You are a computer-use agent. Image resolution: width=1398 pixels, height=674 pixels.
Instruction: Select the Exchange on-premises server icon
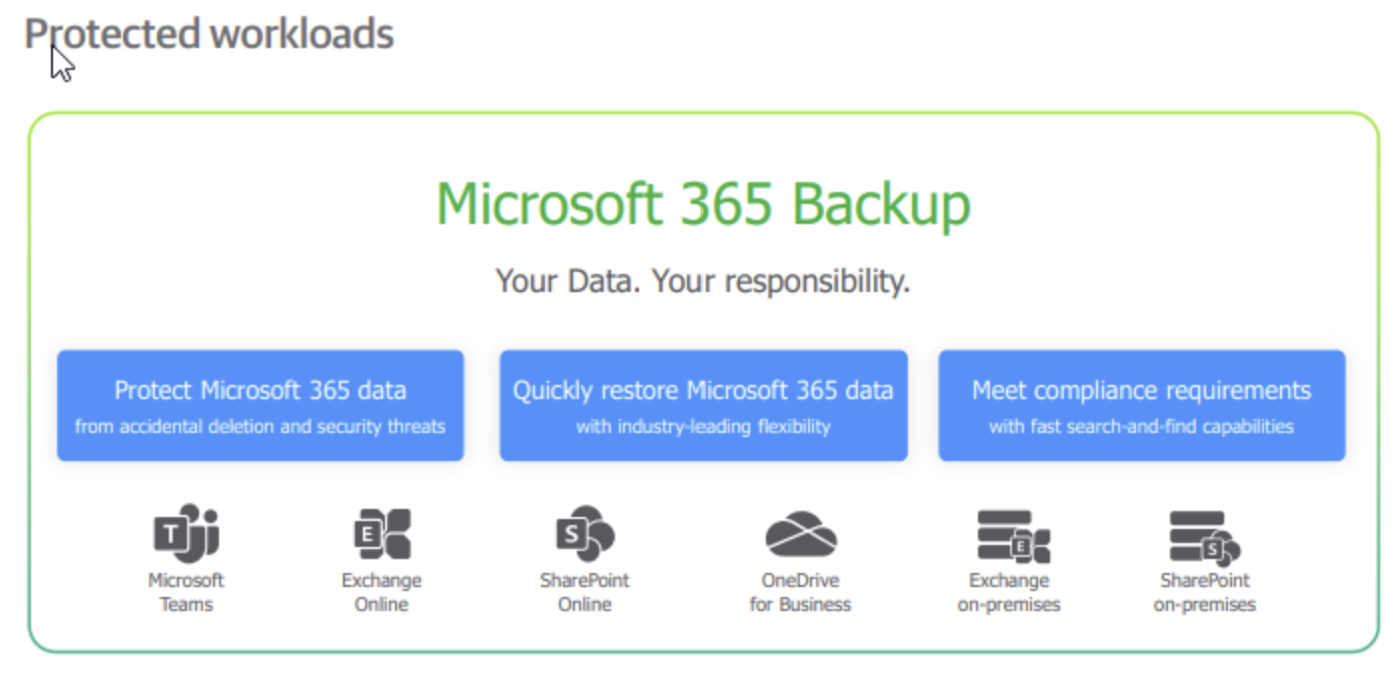(x=1012, y=536)
